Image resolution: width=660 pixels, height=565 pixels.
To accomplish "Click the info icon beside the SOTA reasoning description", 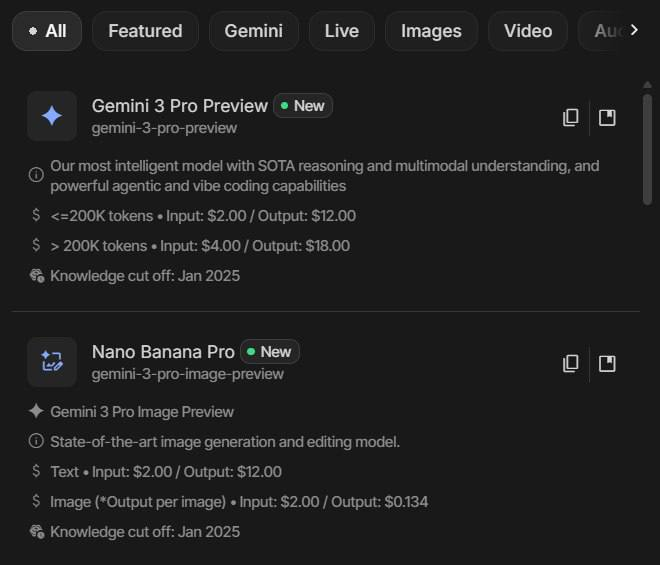I will (36, 174).
